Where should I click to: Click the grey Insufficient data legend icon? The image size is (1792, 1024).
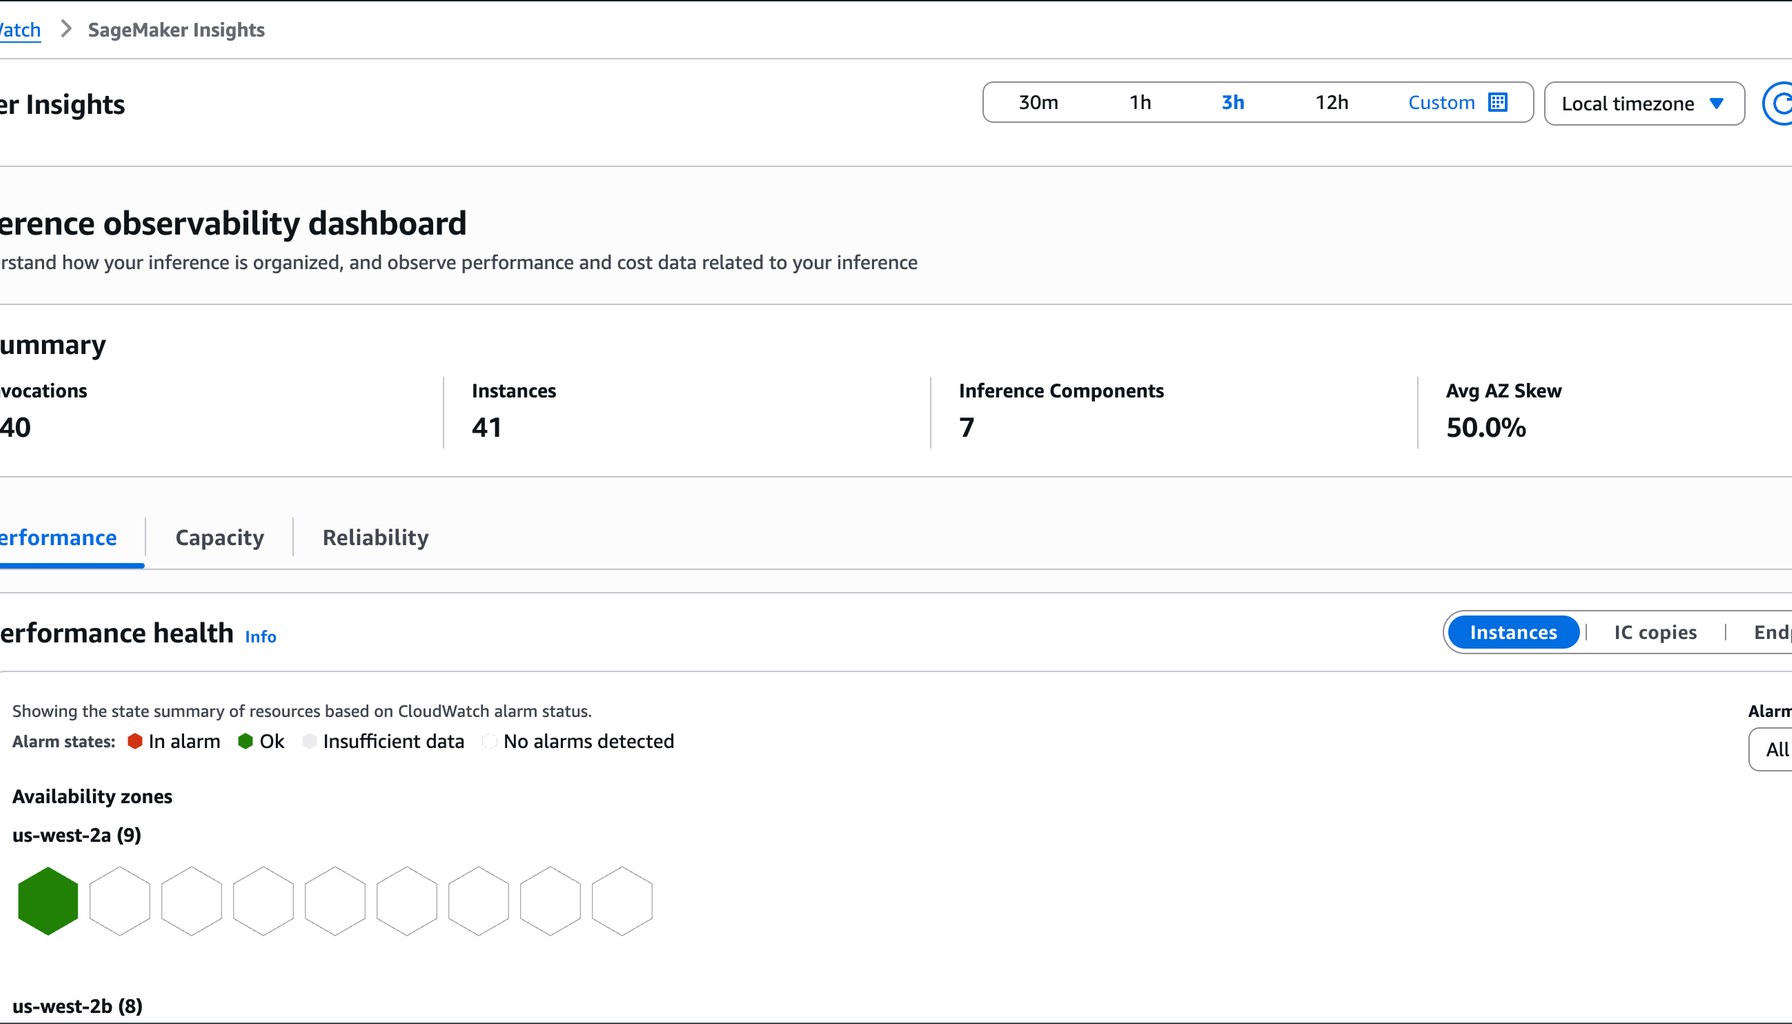(x=310, y=741)
